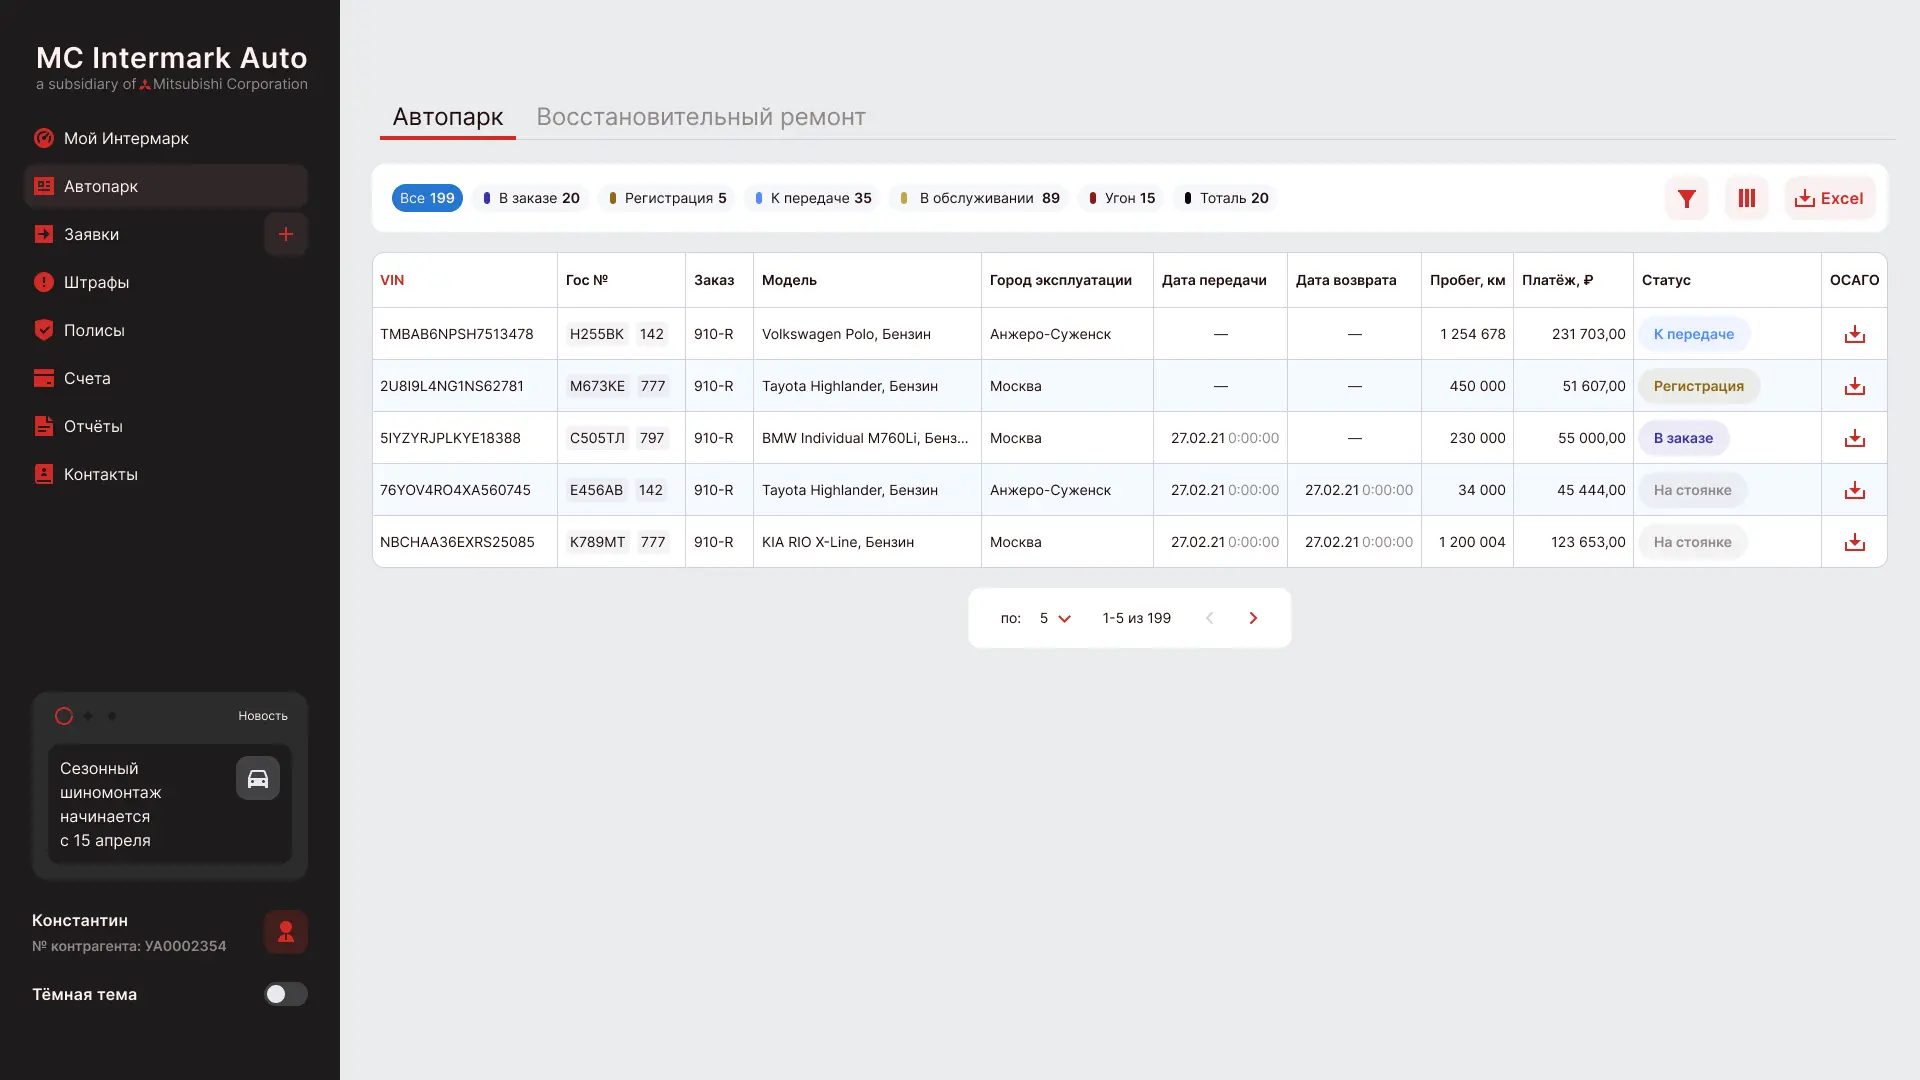Download OSAGO for NBCHAA36EXRS25085 row
The width and height of the screenshot is (1920, 1080).
click(x=1855, y=542)
